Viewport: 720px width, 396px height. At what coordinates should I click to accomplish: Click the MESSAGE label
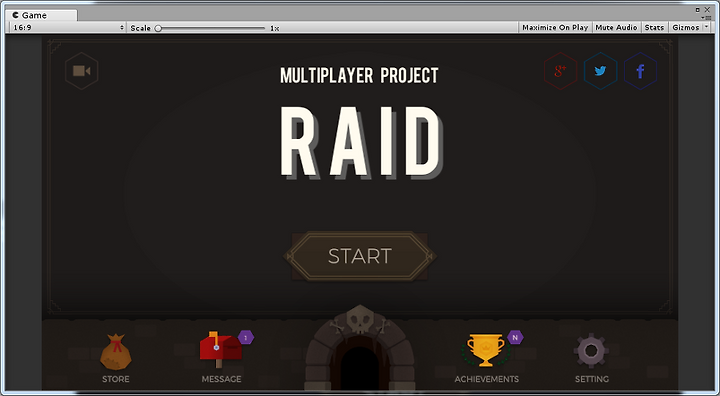(221, 379)
